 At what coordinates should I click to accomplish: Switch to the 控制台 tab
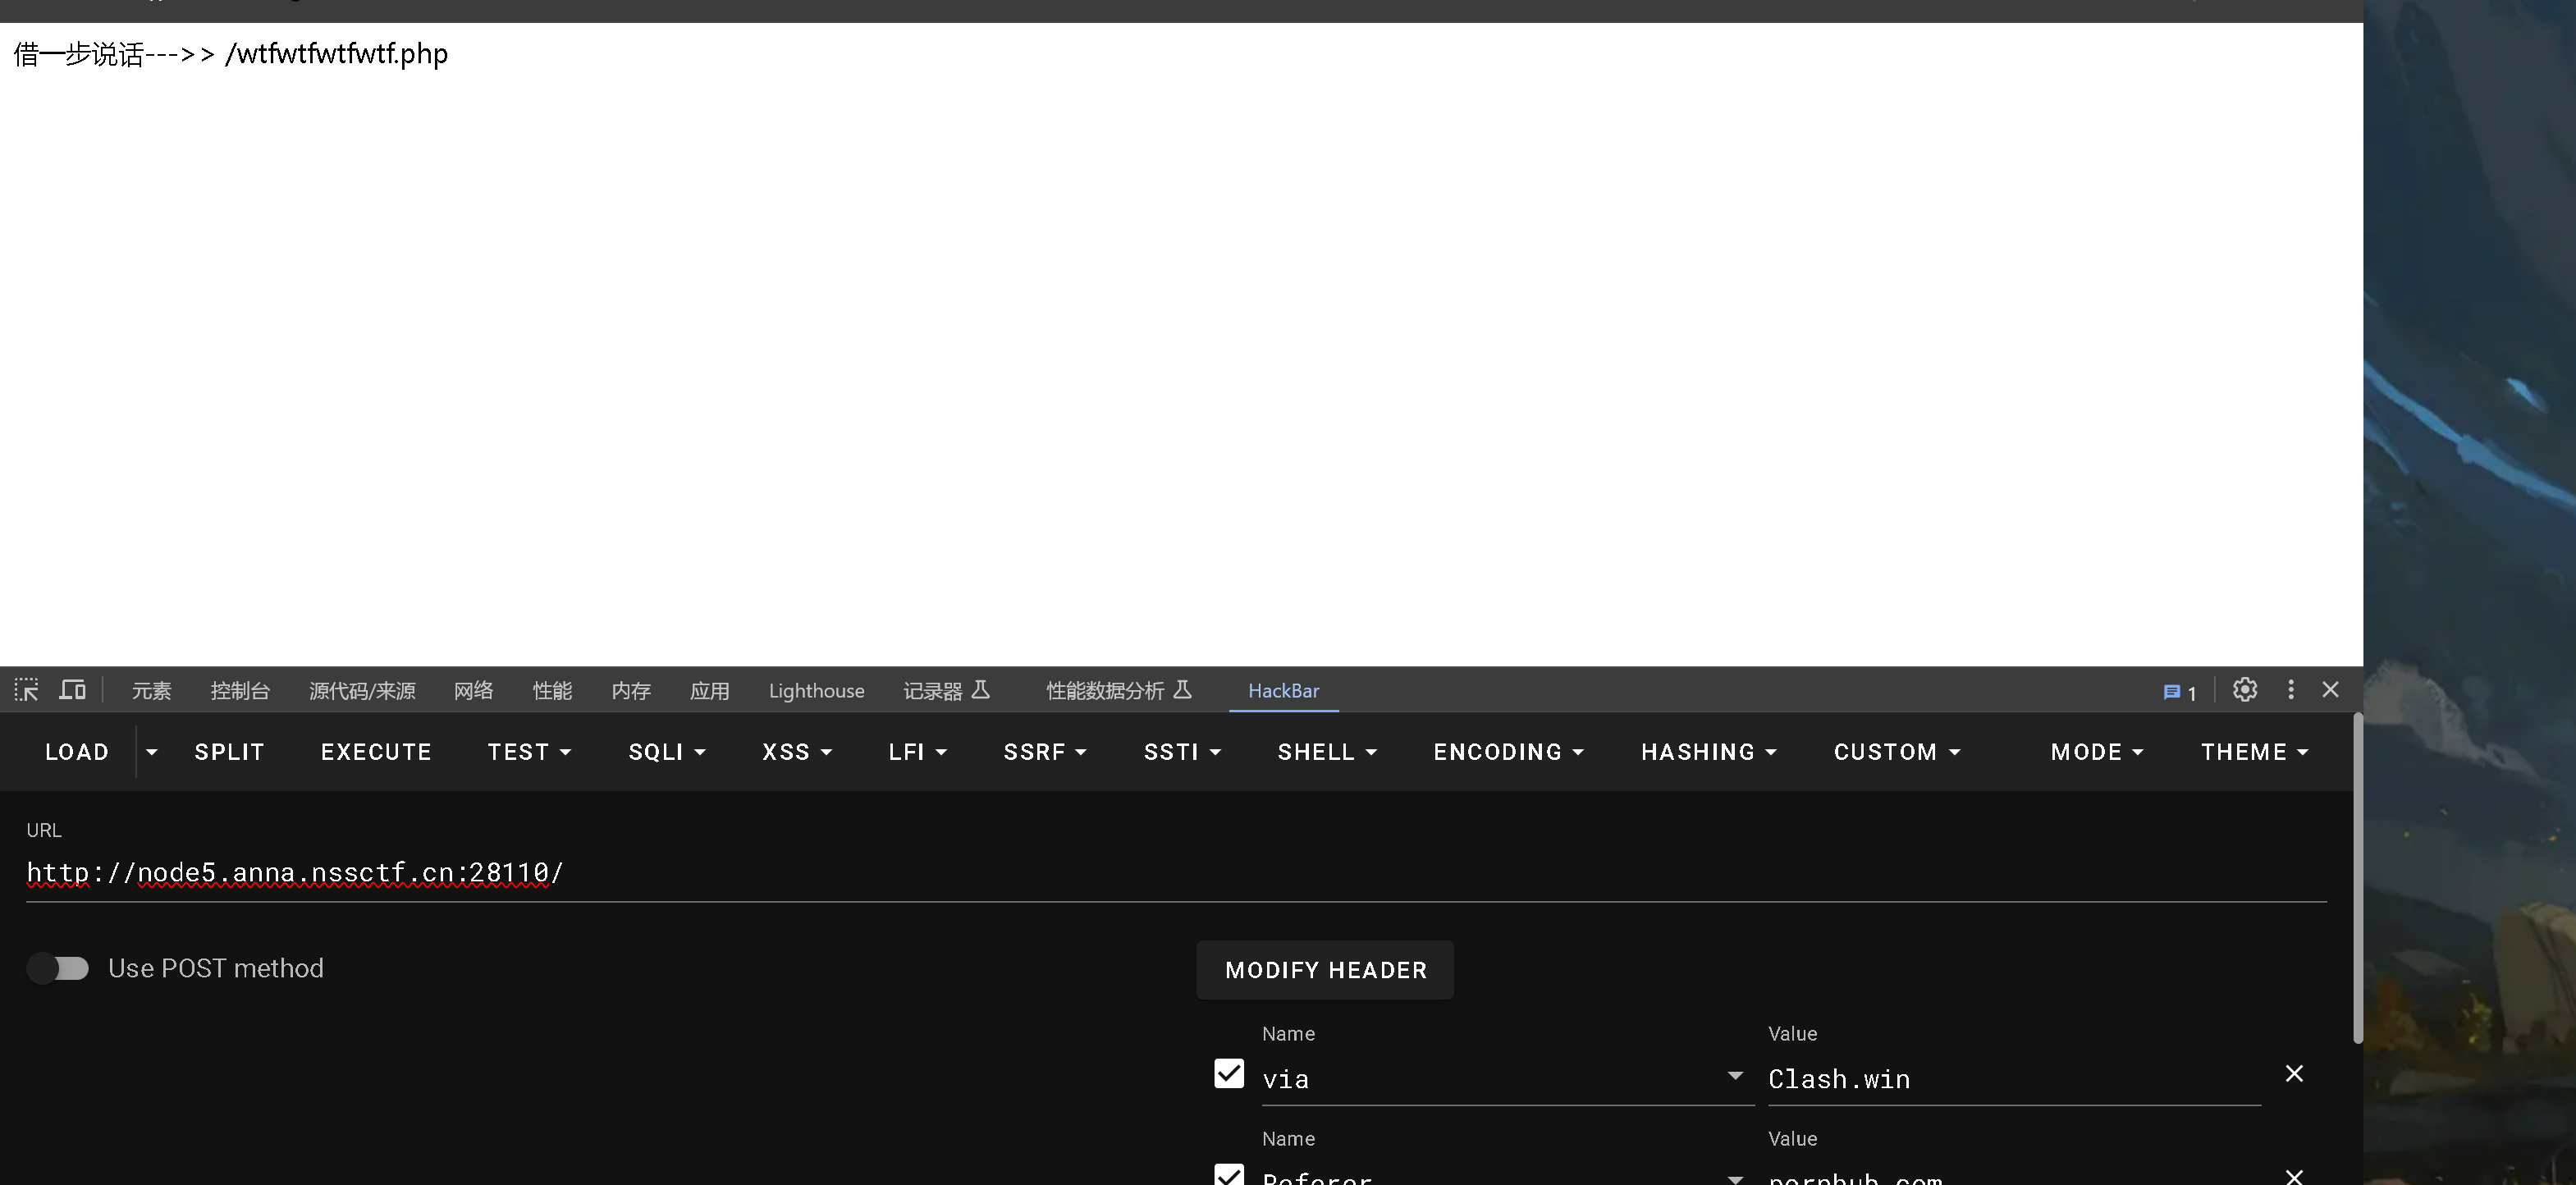[x=240, y=691]
